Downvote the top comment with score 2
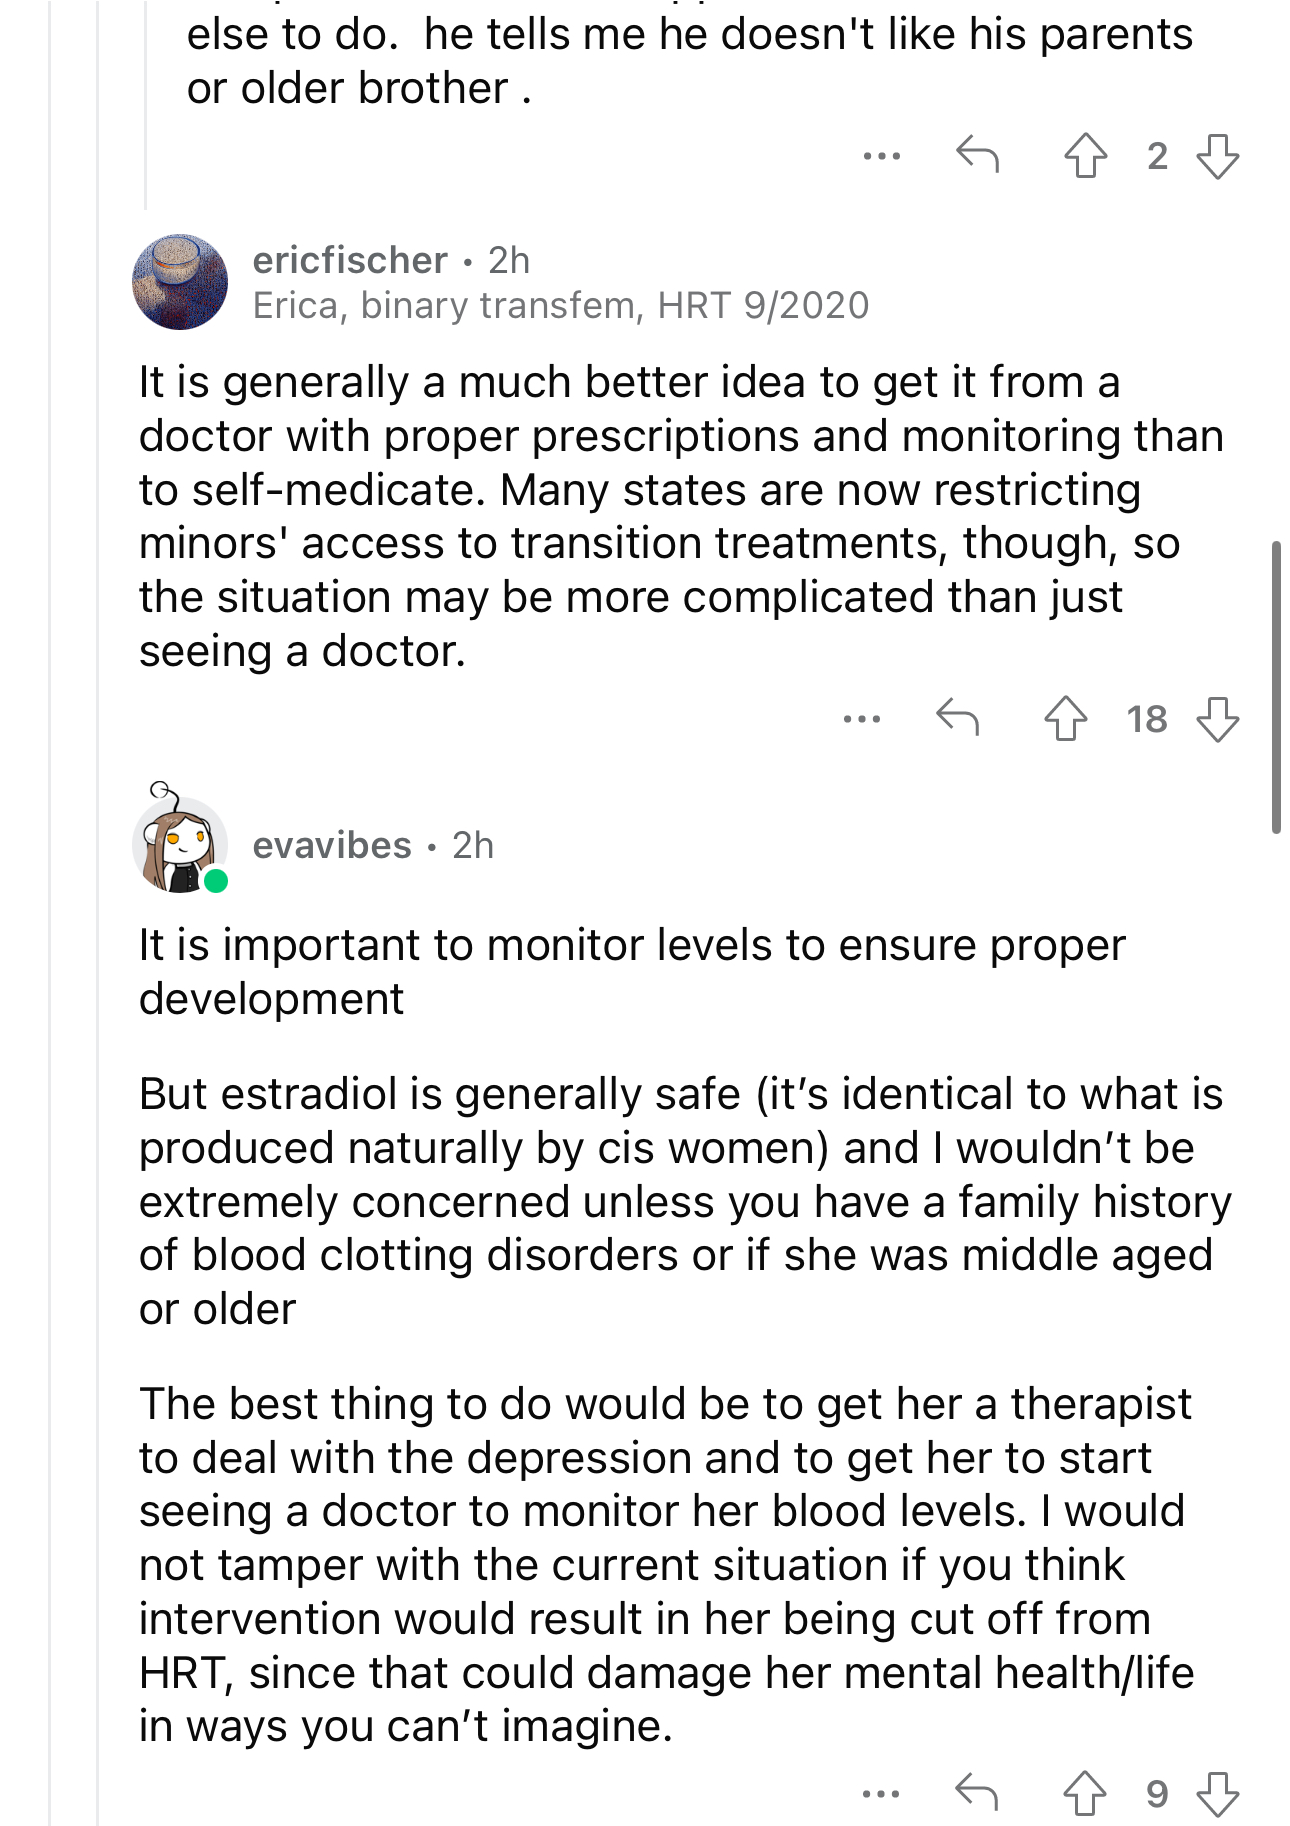 click(1217, 155)
